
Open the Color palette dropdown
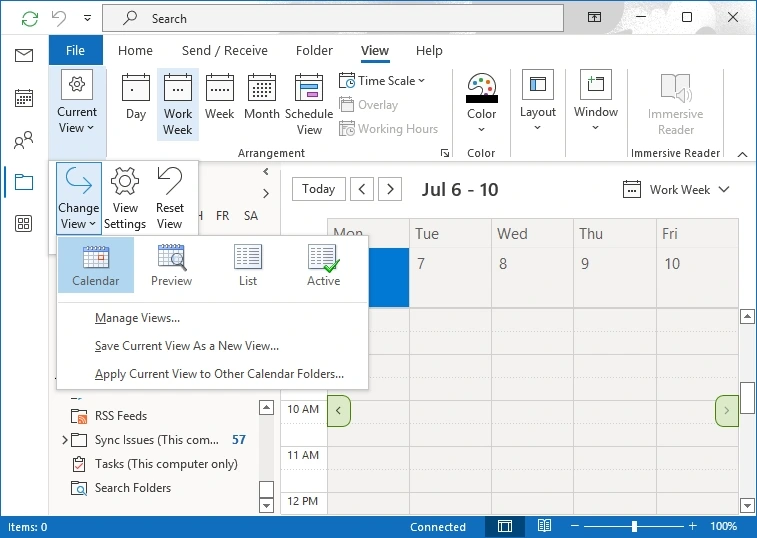pyautogui.click(x=481, y=102)
